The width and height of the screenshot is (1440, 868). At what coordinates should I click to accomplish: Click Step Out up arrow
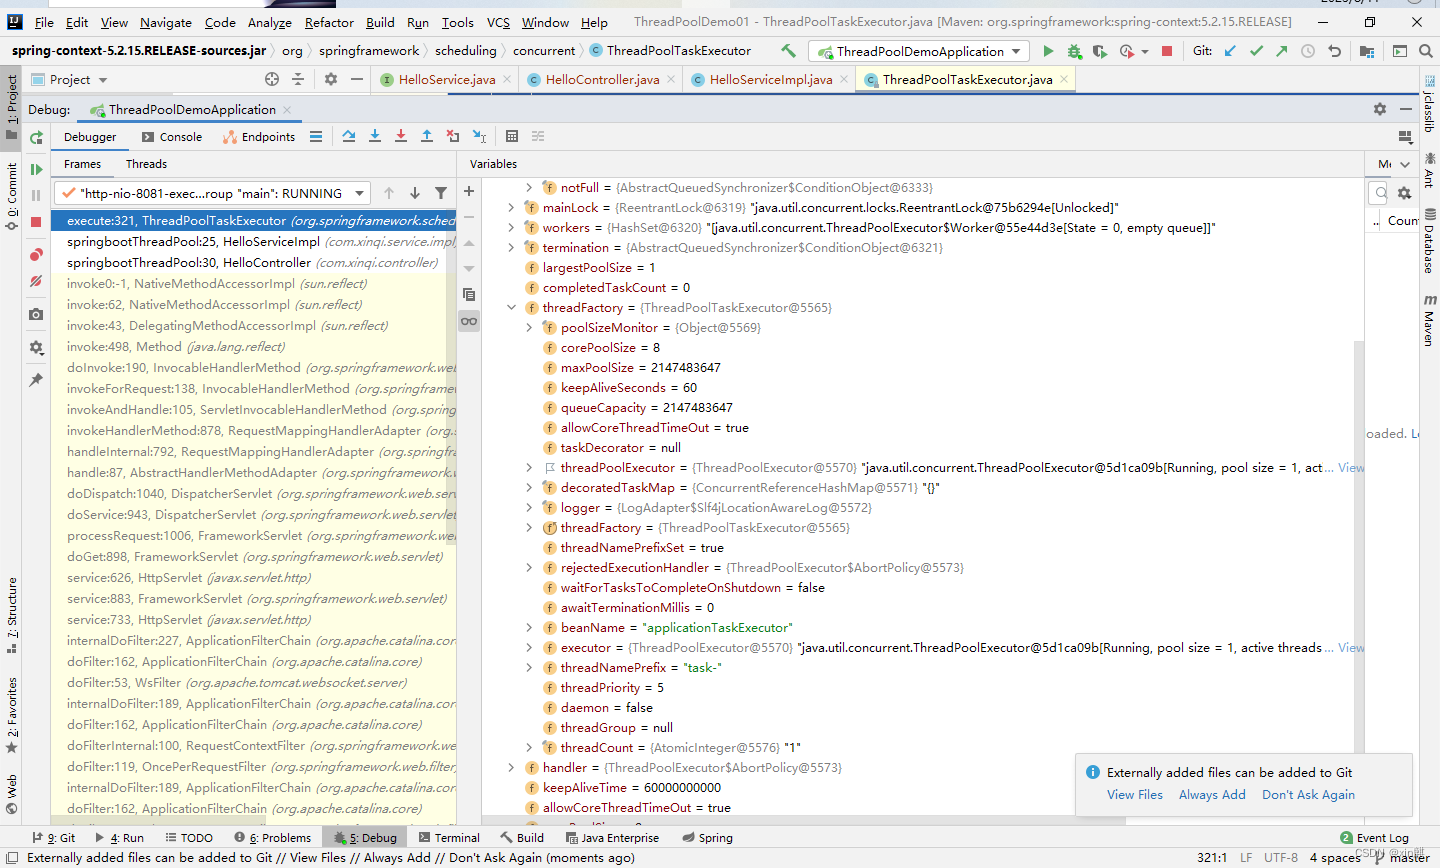pos(426,137)
